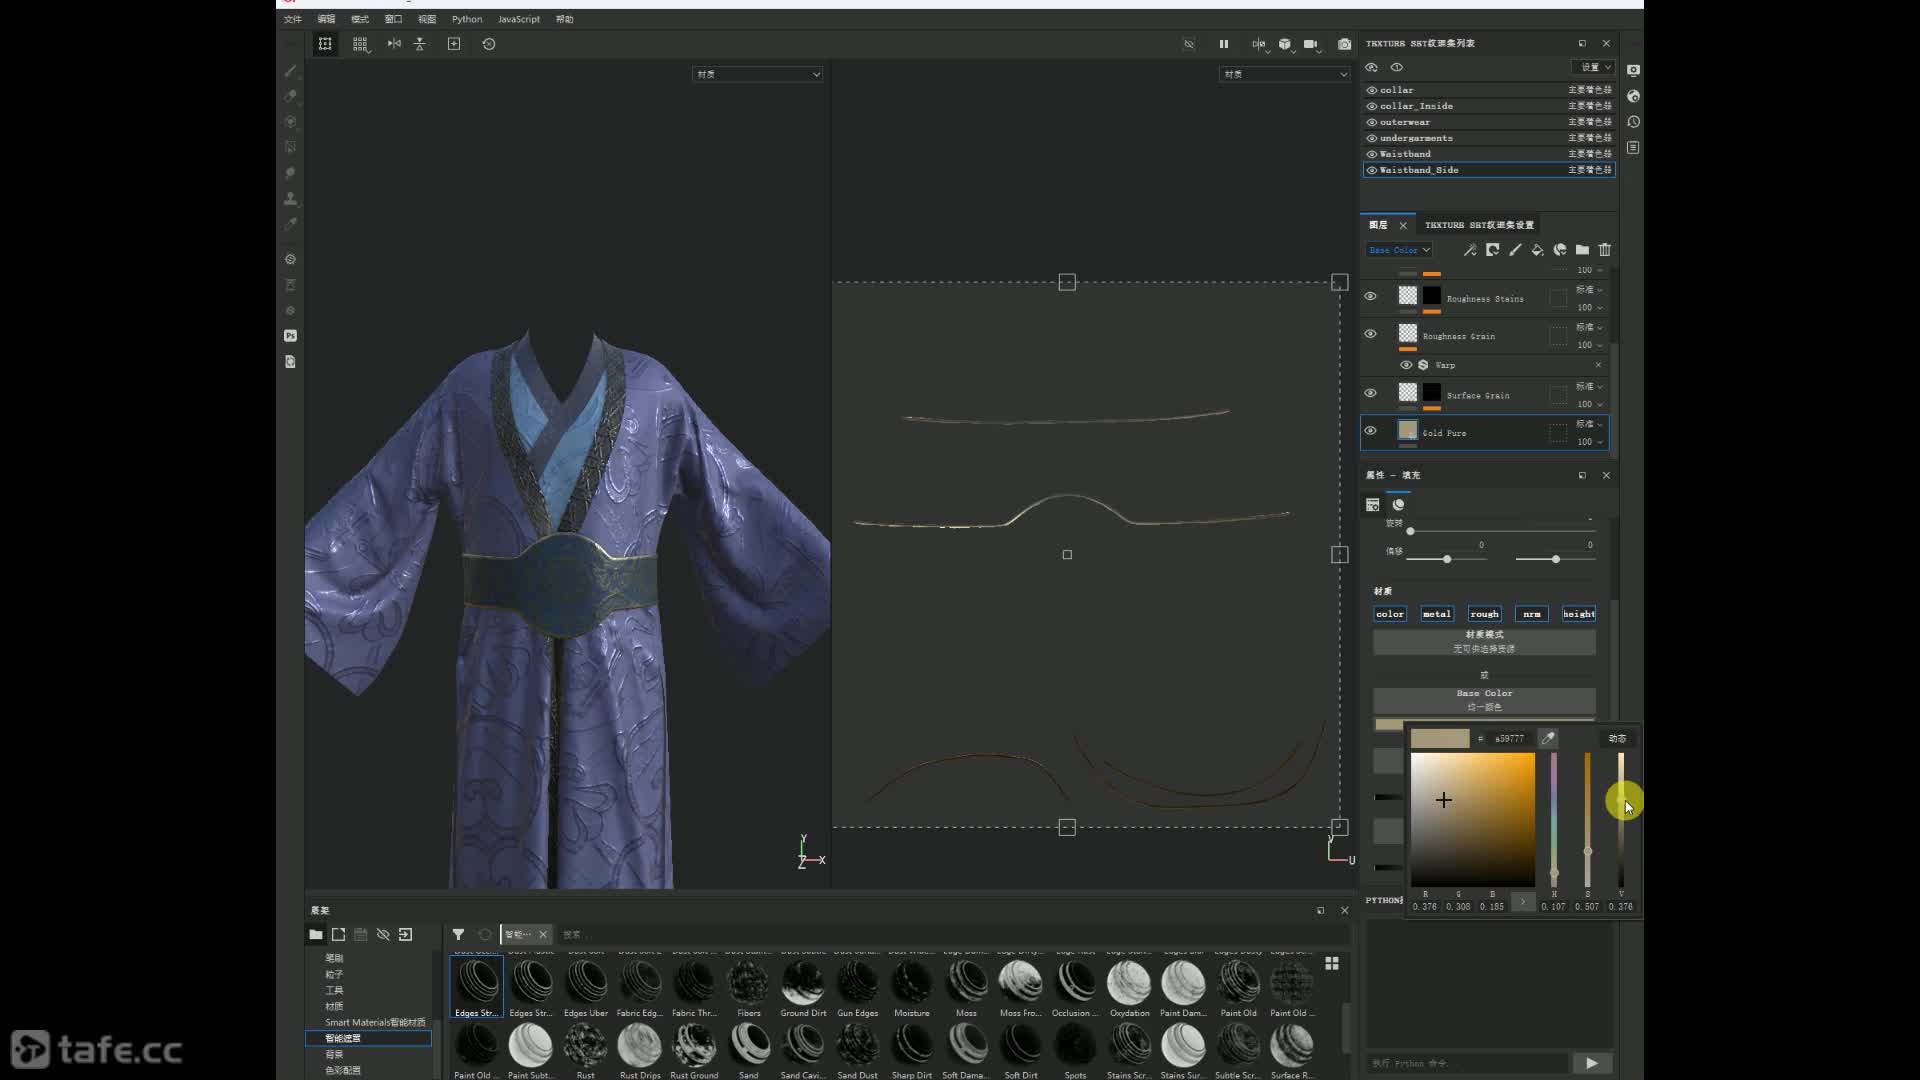The image size is (1920, 1080).
Task: Click the rough tab in material section
Action: pyautogui.click(x=1484, y=613)
